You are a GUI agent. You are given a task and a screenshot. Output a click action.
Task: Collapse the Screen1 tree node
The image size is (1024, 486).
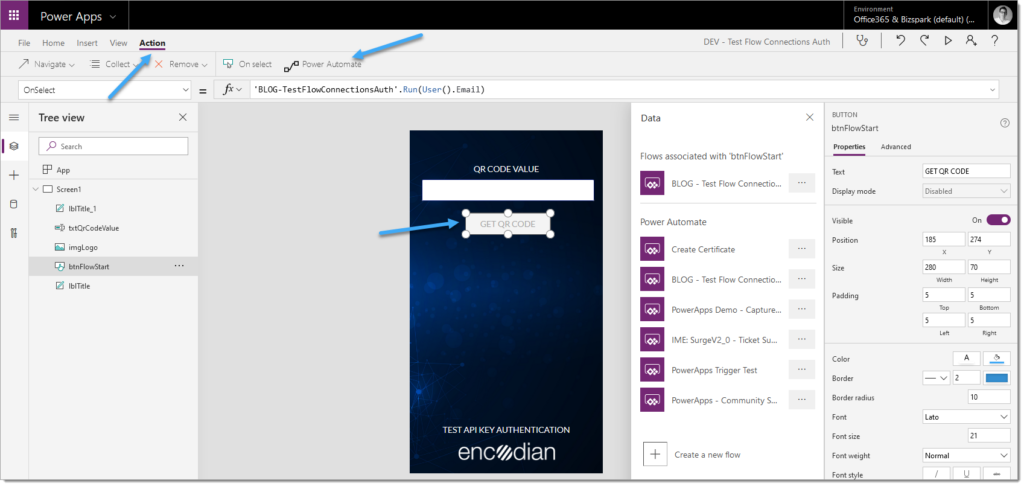(x=35, y=189)
